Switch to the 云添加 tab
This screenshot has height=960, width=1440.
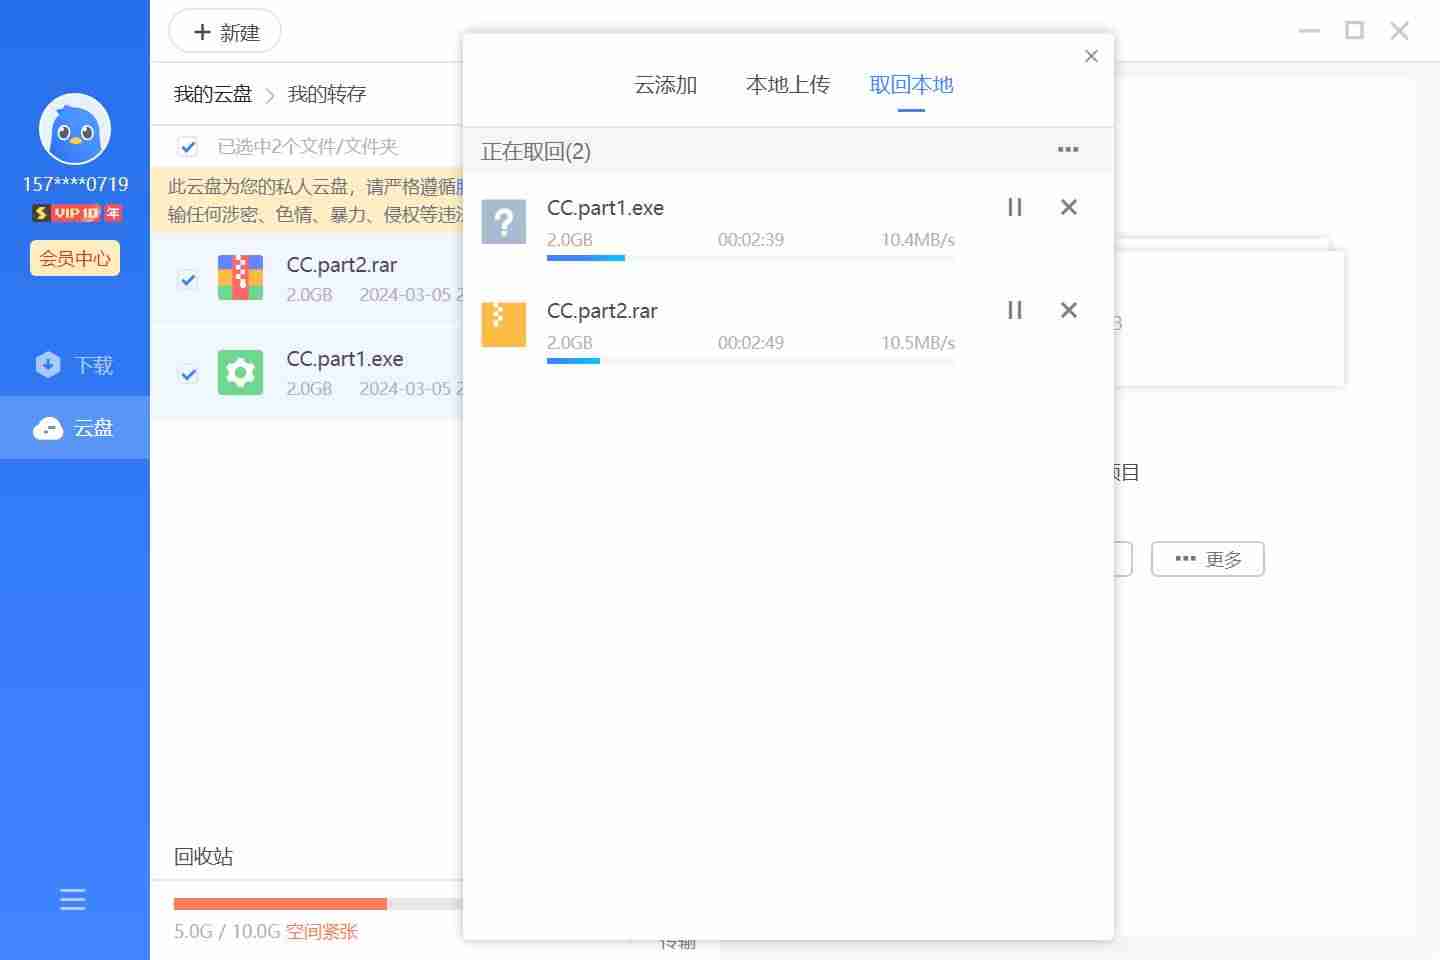tap(666, 85)
